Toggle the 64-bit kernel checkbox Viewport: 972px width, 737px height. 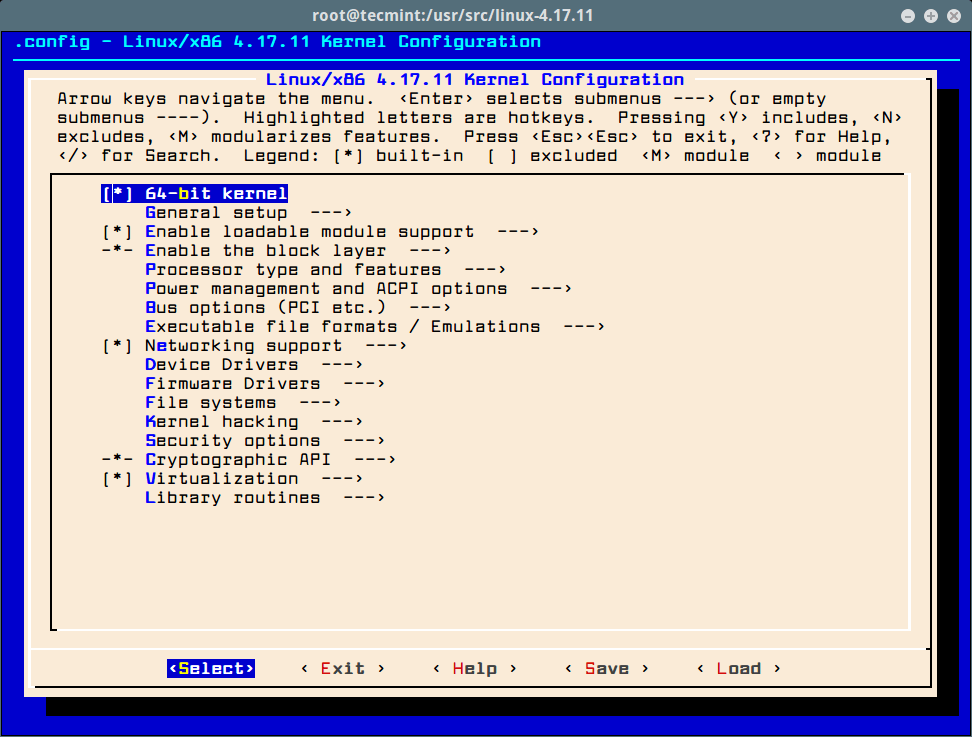(117, 194)
